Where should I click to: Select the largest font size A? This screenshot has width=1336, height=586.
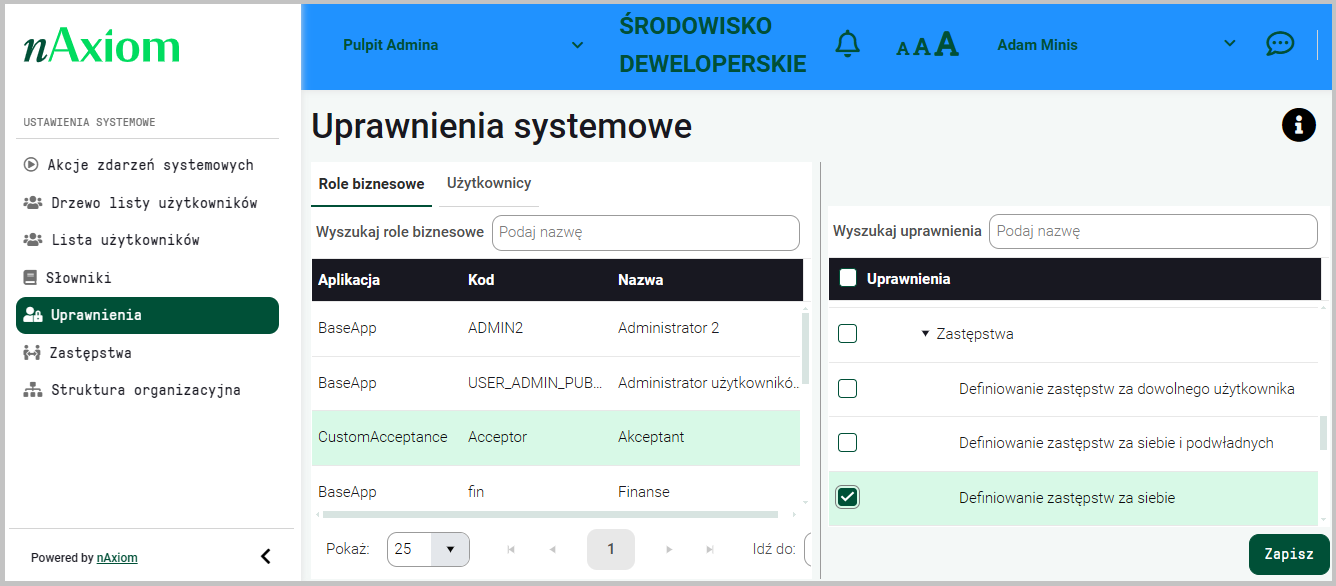pos(946,44)
